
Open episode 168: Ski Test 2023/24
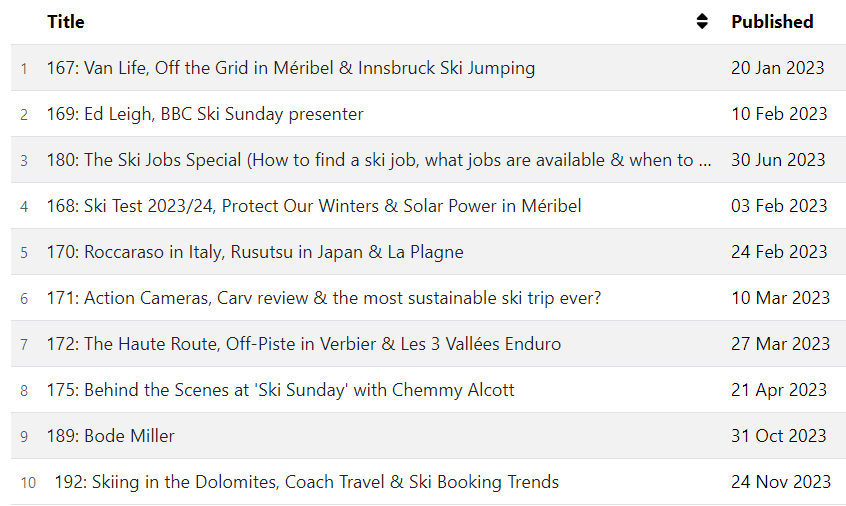pos(313,206)
